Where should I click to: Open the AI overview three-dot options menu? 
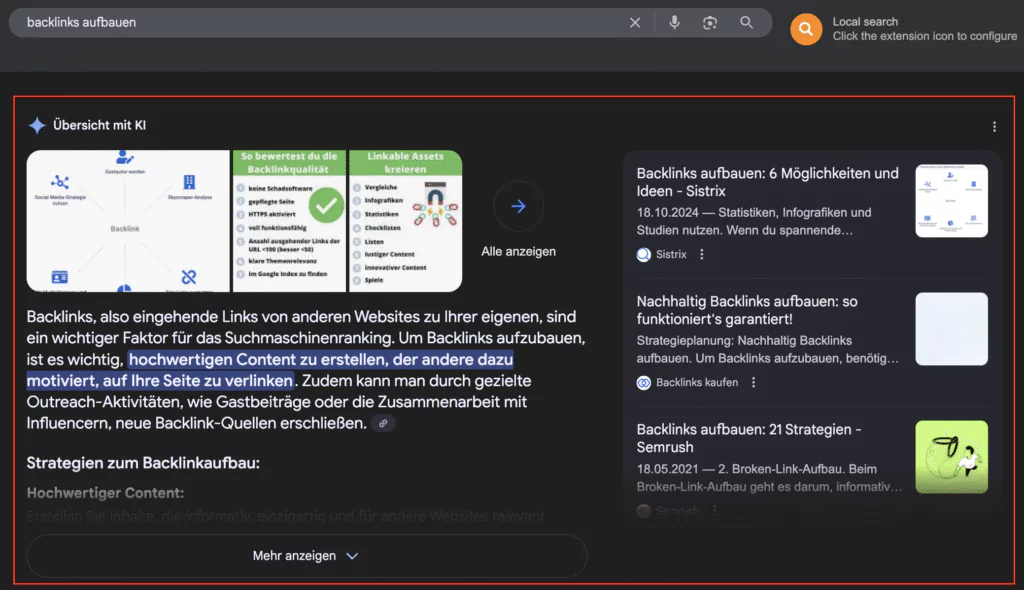pos(994,127)
